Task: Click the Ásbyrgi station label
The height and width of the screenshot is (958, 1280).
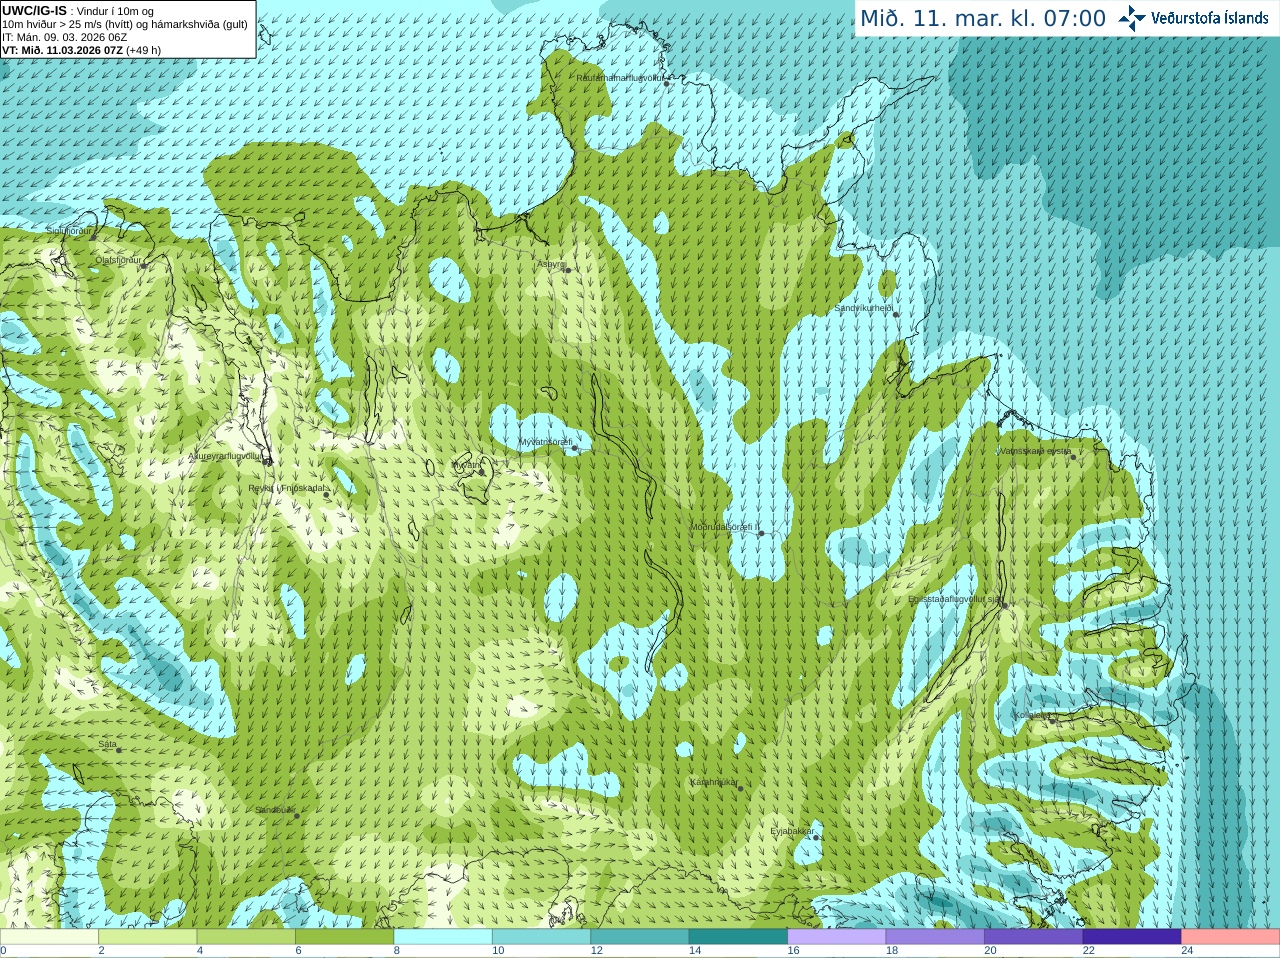Action: pos(551,264)
